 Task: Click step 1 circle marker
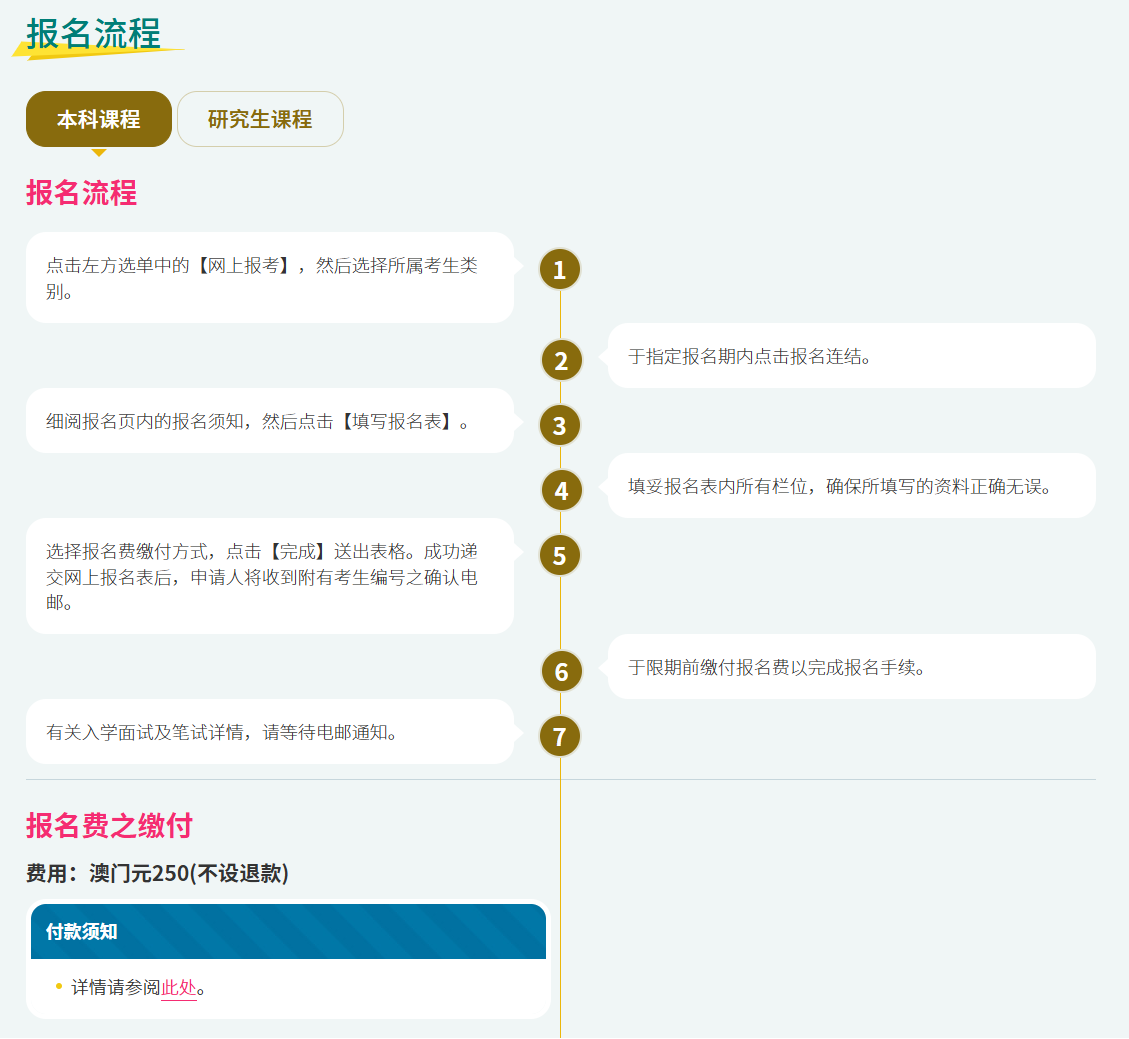560,269
